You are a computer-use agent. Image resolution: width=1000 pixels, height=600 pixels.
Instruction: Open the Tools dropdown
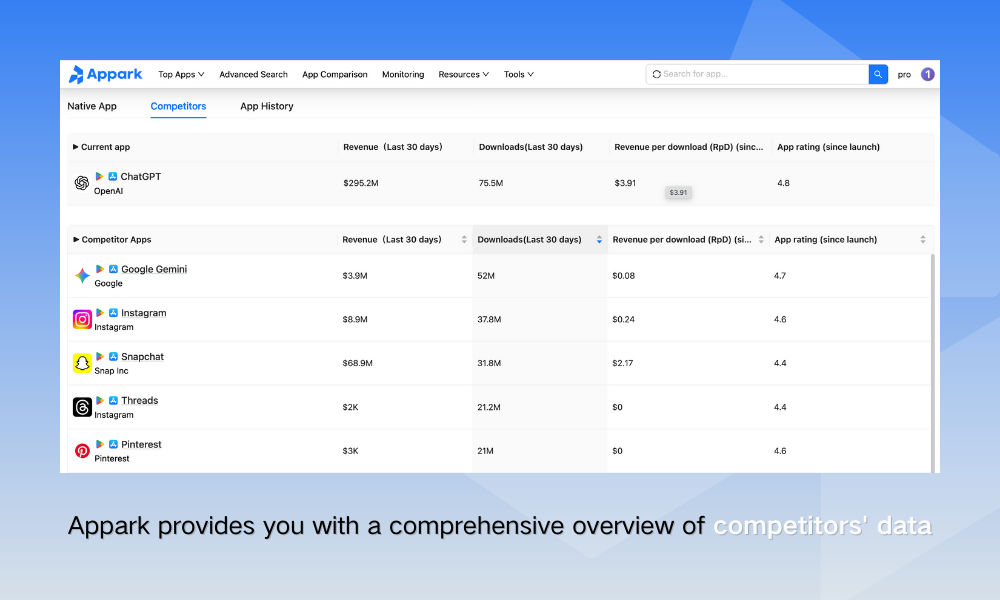518,74
